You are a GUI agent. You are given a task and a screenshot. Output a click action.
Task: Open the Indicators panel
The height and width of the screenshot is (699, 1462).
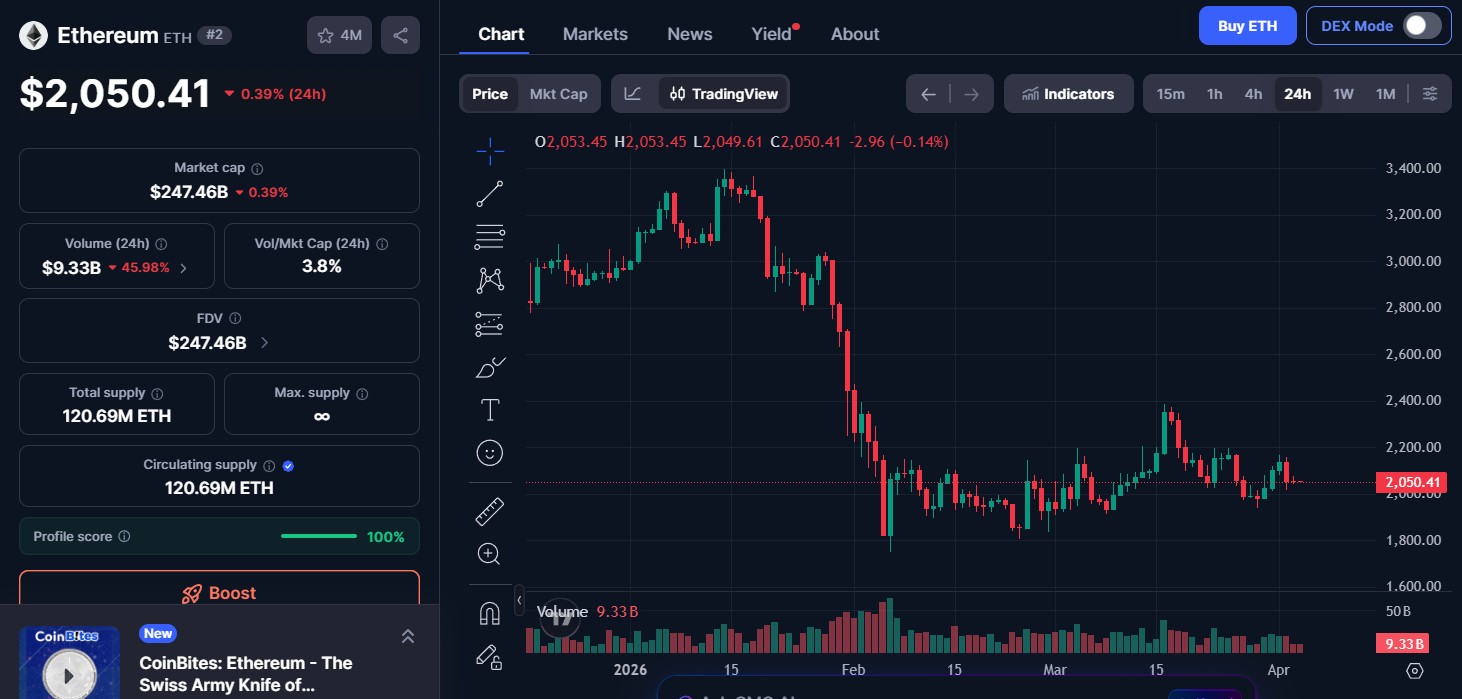point(1068,93)
